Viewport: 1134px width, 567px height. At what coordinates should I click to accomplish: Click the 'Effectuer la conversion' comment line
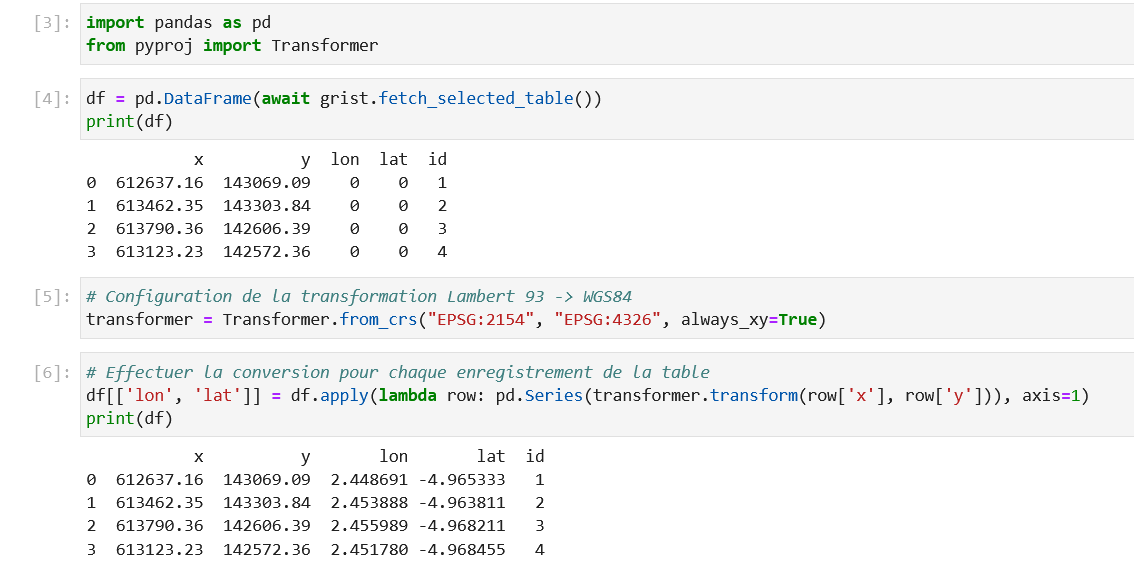tap(398, 372)
